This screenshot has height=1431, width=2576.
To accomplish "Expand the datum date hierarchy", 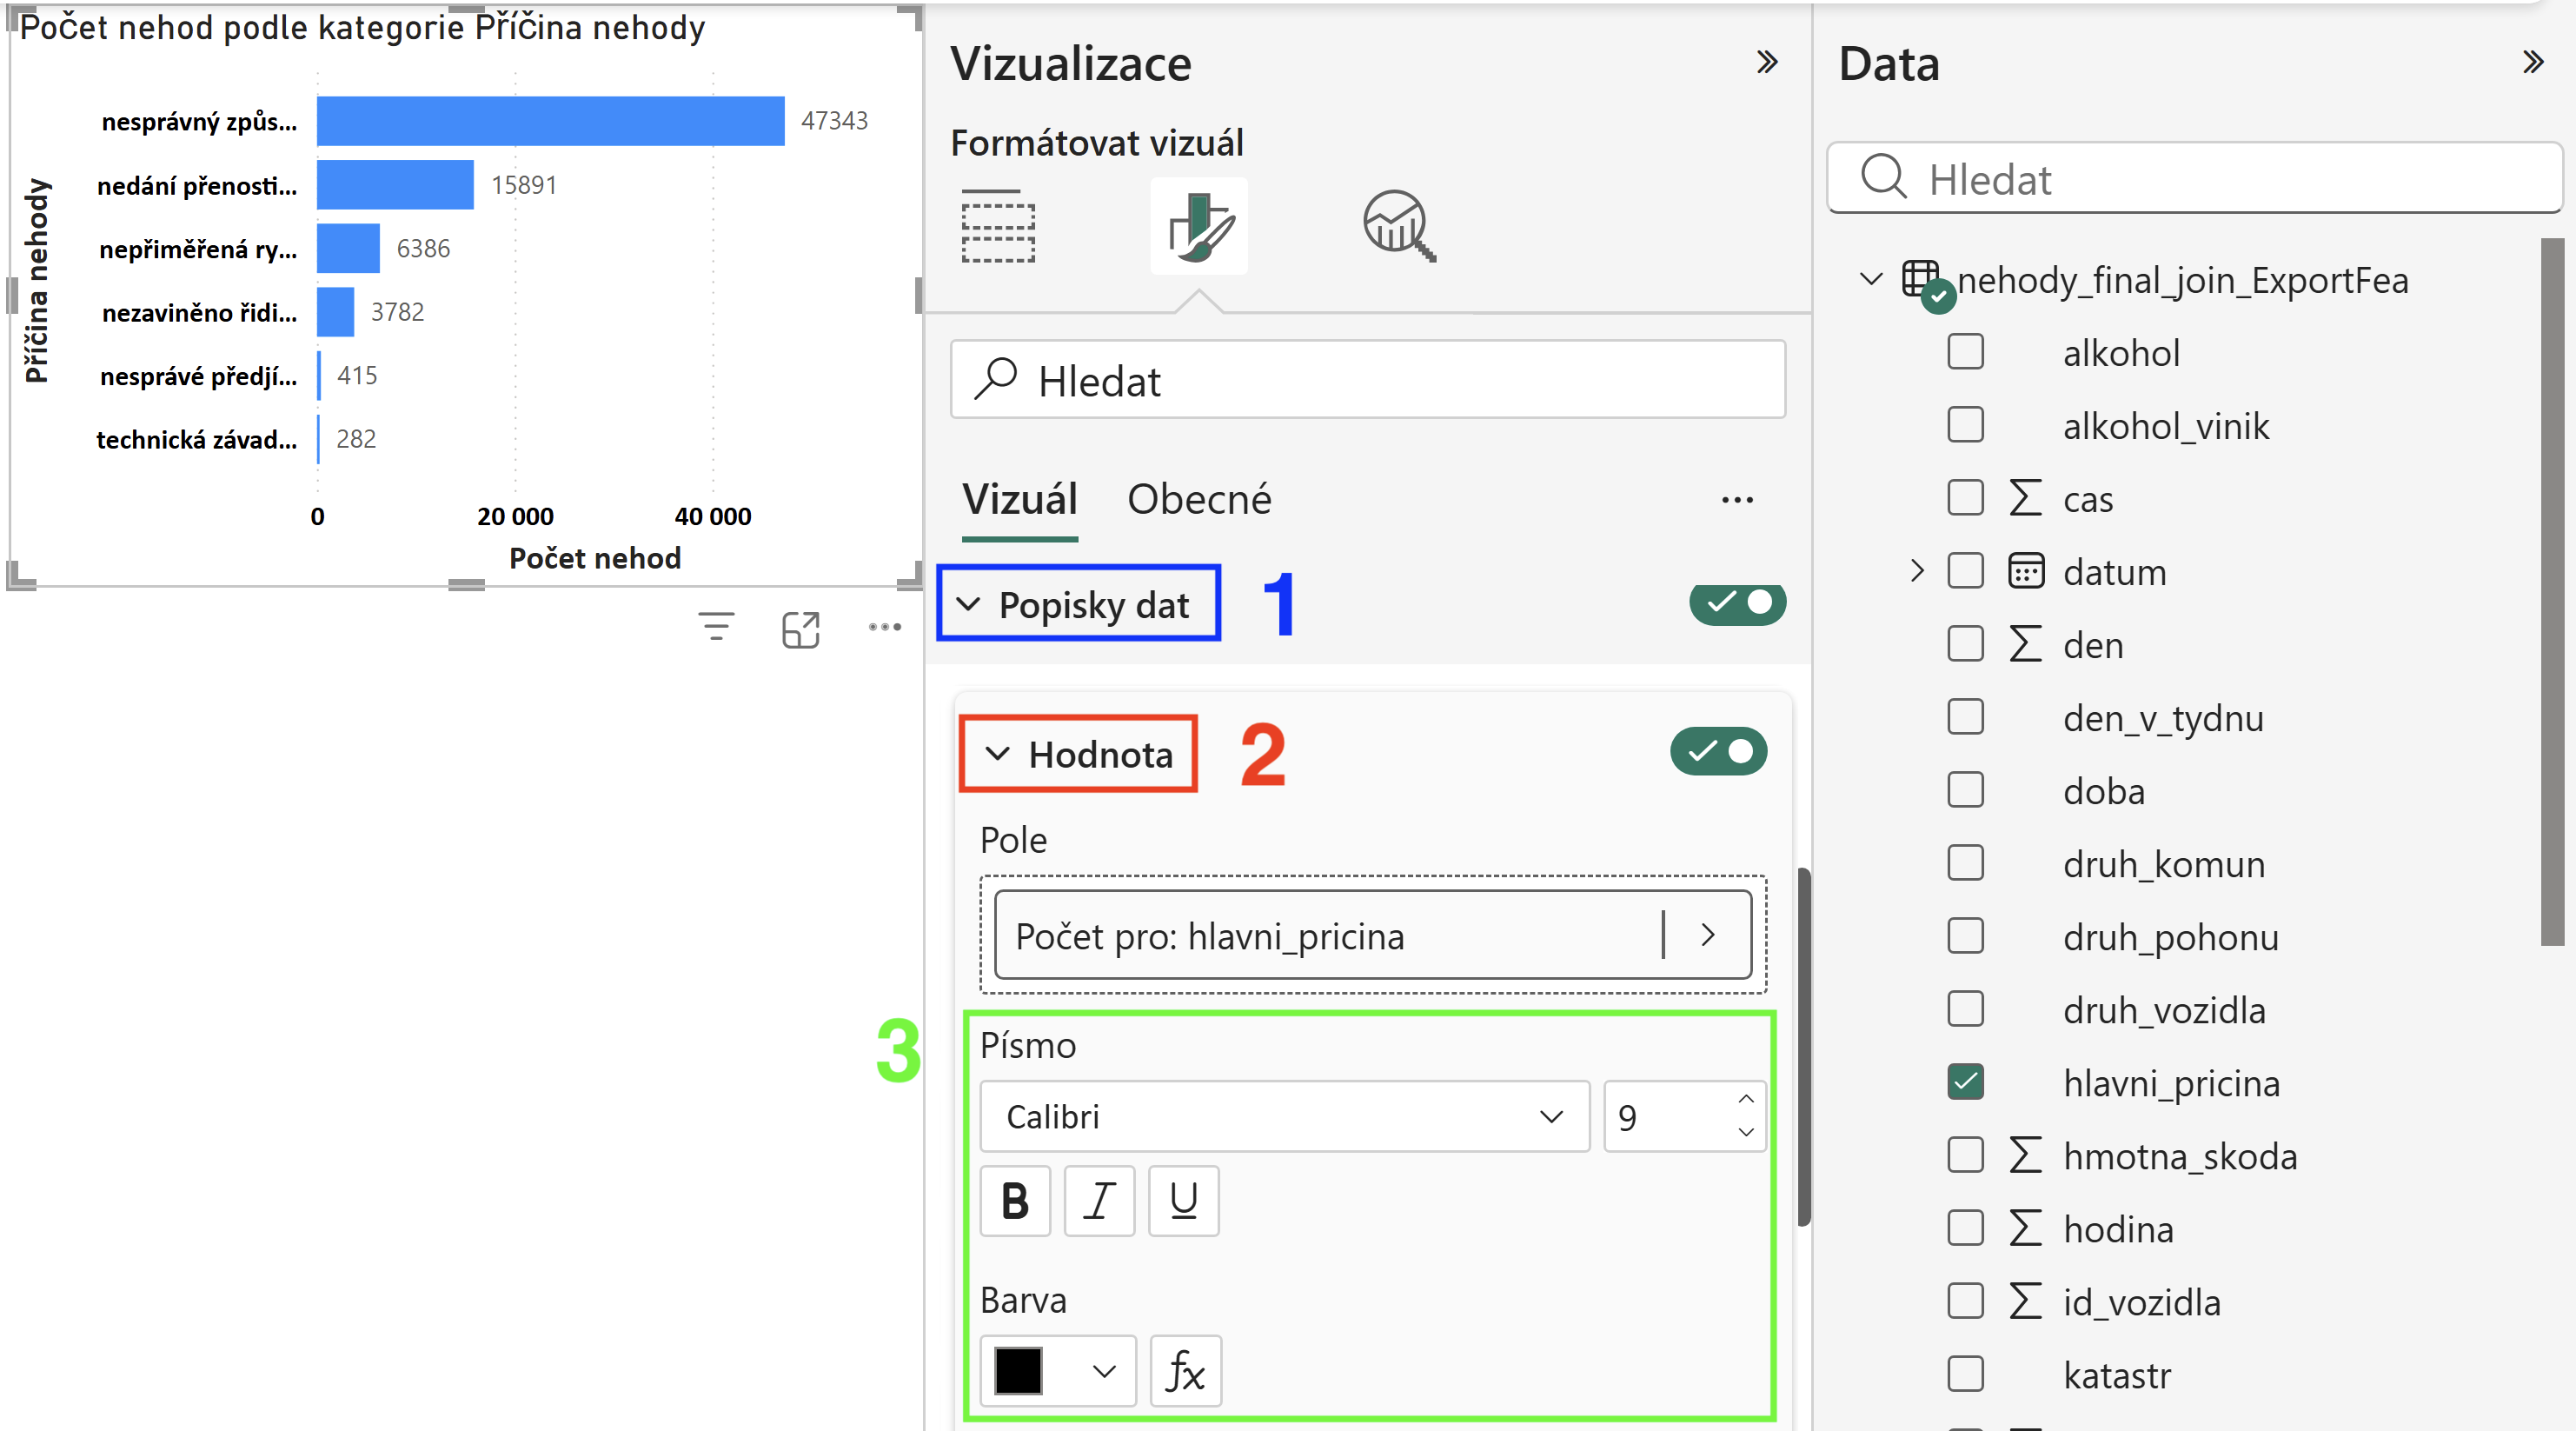I will coord(1916,571).
